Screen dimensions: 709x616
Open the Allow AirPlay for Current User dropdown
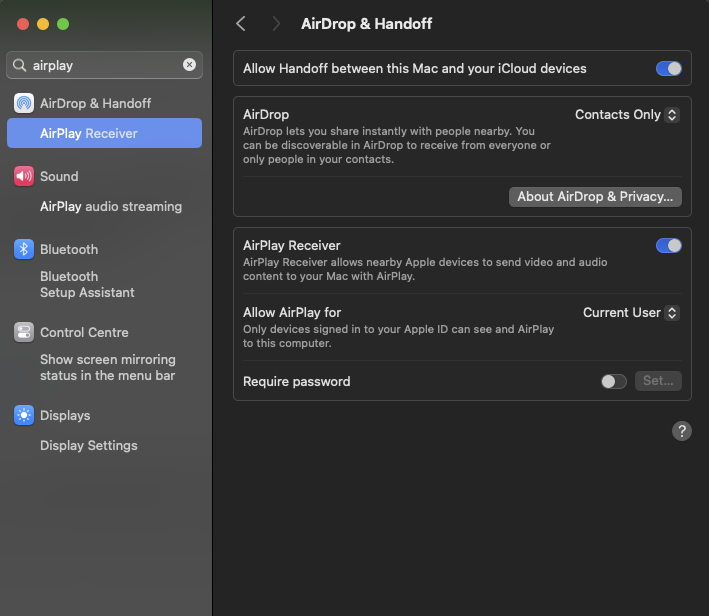631,313
